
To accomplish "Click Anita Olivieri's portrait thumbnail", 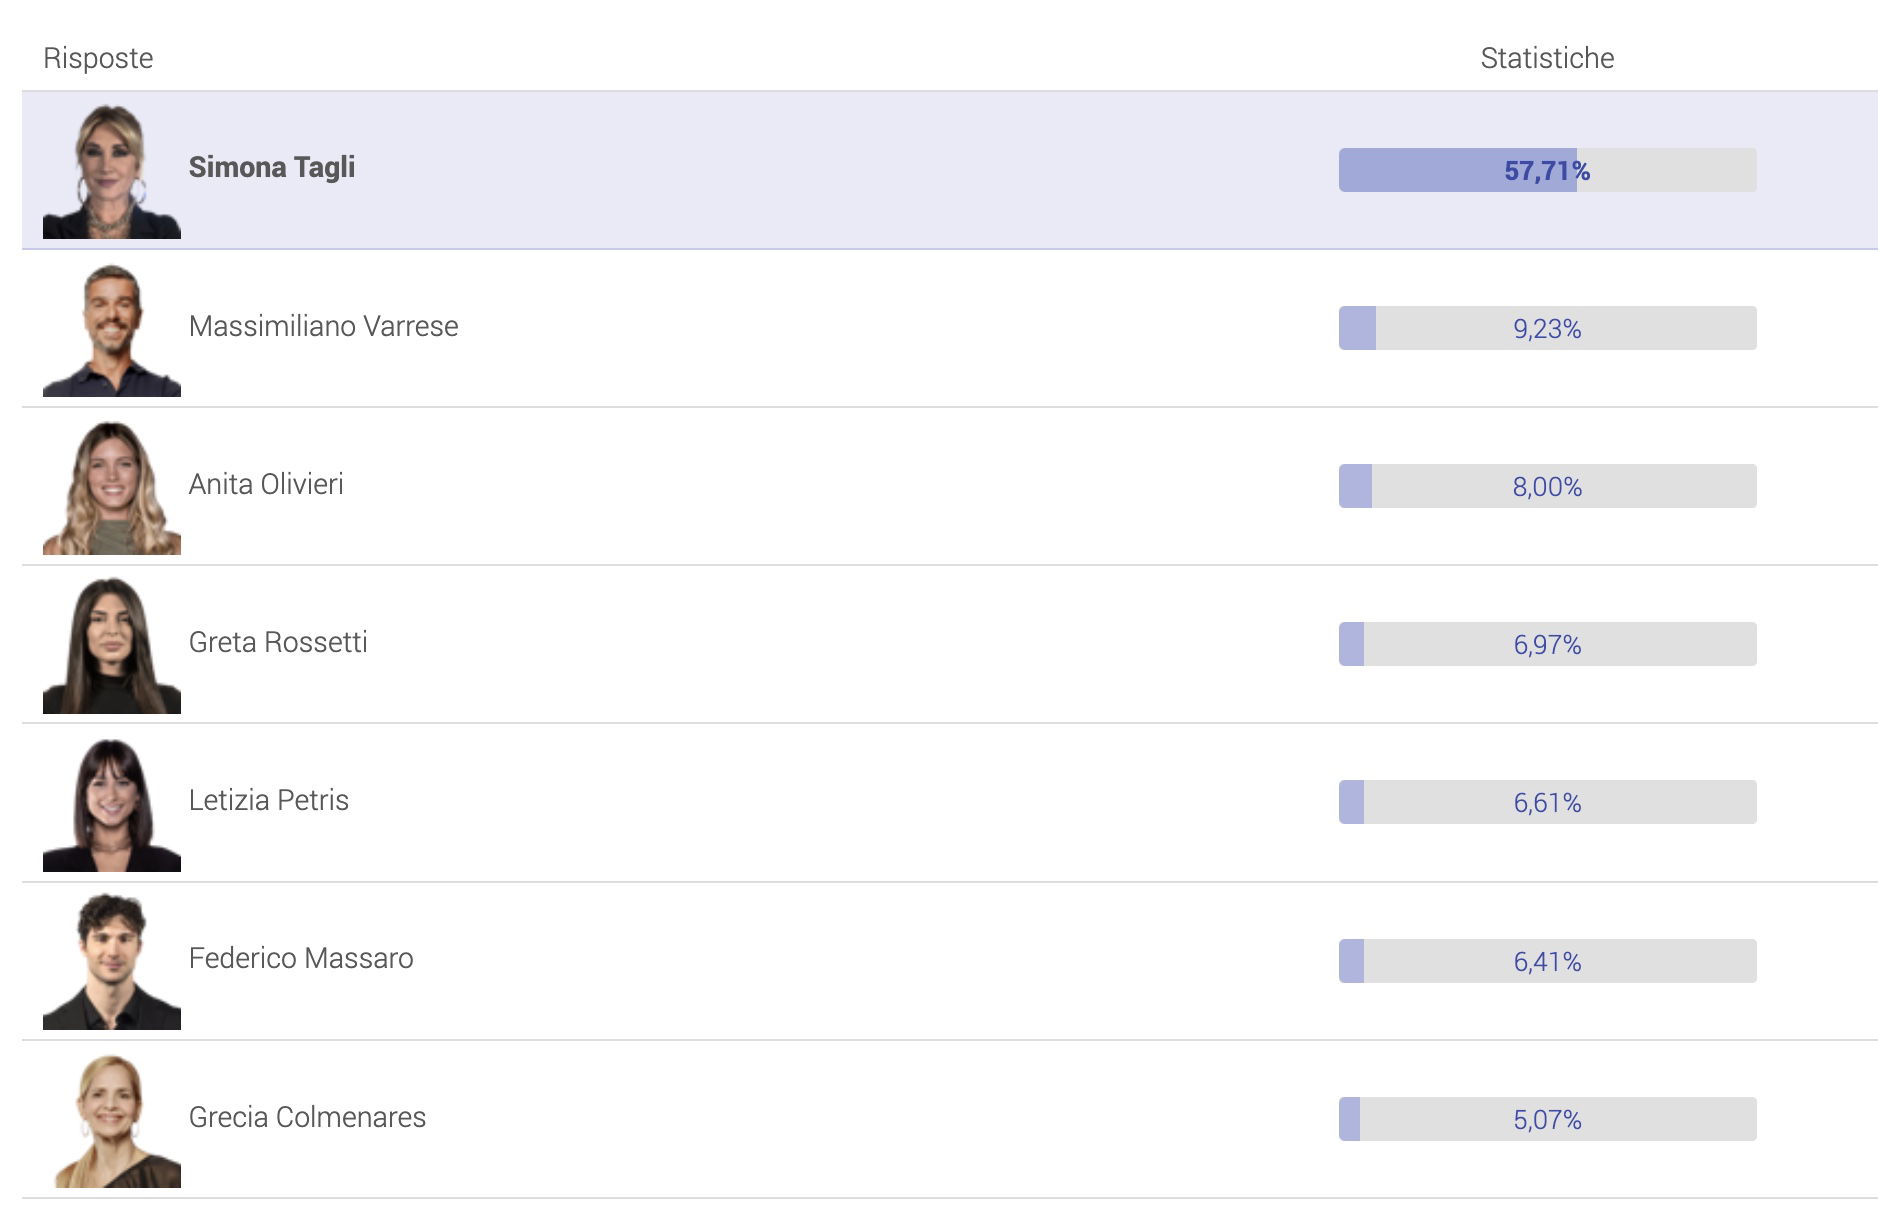I will point(112,487).
